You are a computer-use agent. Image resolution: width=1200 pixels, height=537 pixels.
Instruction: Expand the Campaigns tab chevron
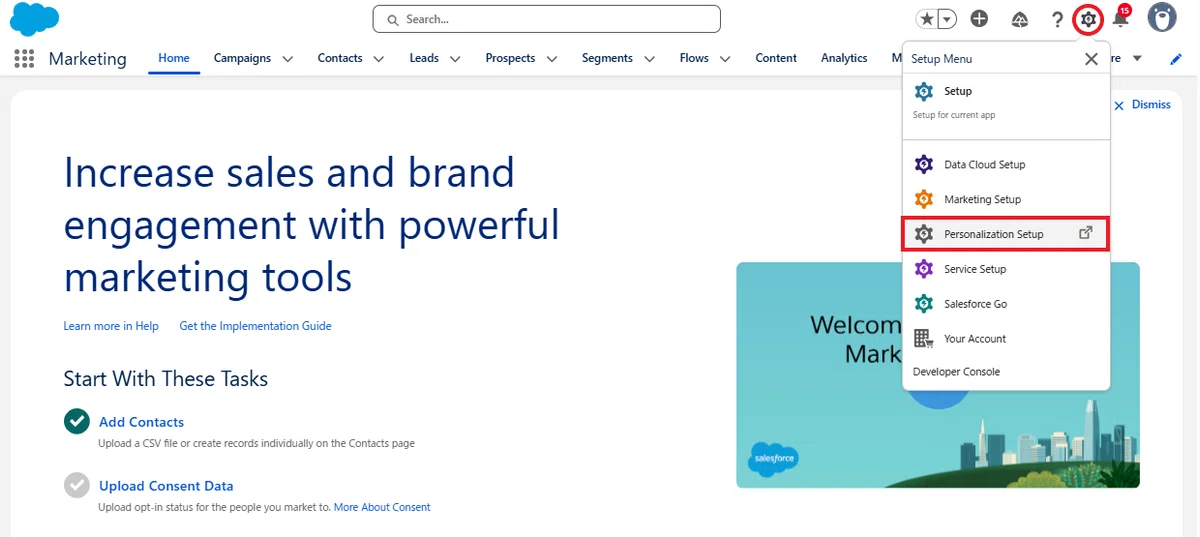click(288, 59)
